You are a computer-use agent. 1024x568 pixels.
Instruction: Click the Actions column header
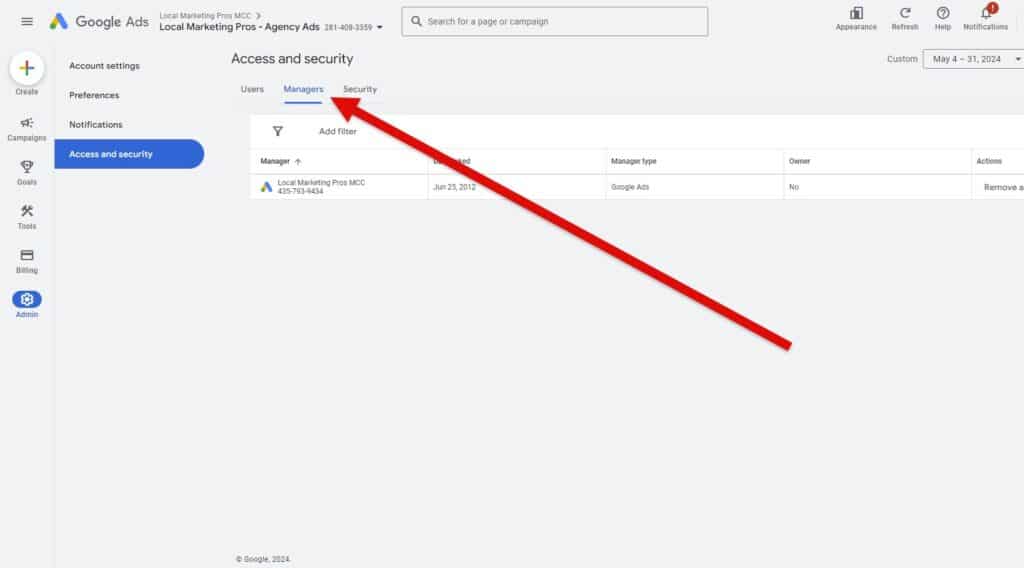click(989, 161)
